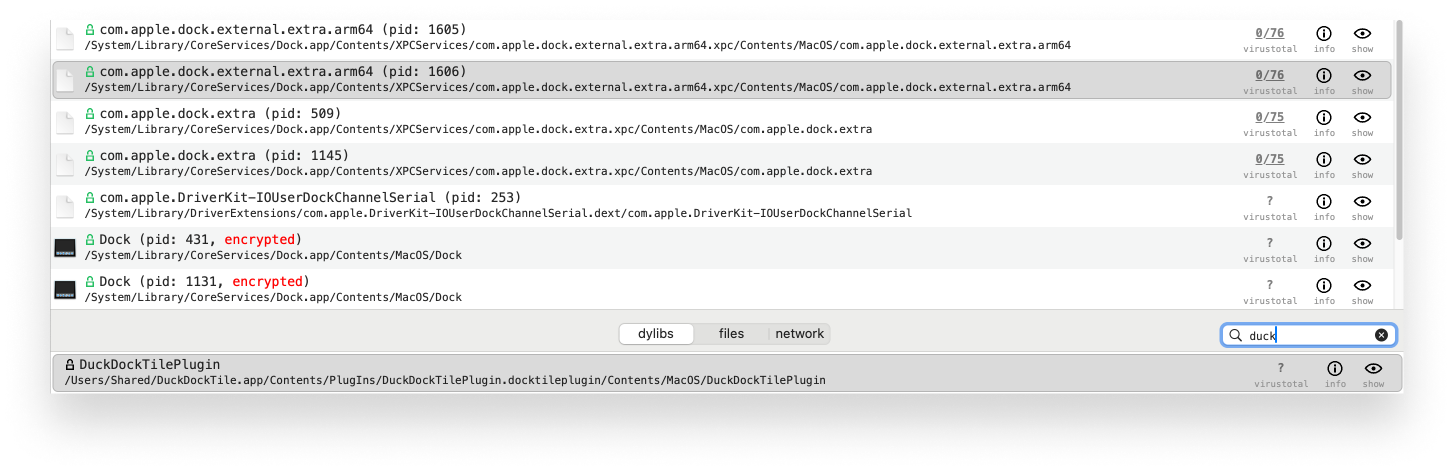The width and height of the screenshot is (1454, 474).
Task: Click the search magnifier icon
Action: pyautogui.click(x=1235, y=336)
